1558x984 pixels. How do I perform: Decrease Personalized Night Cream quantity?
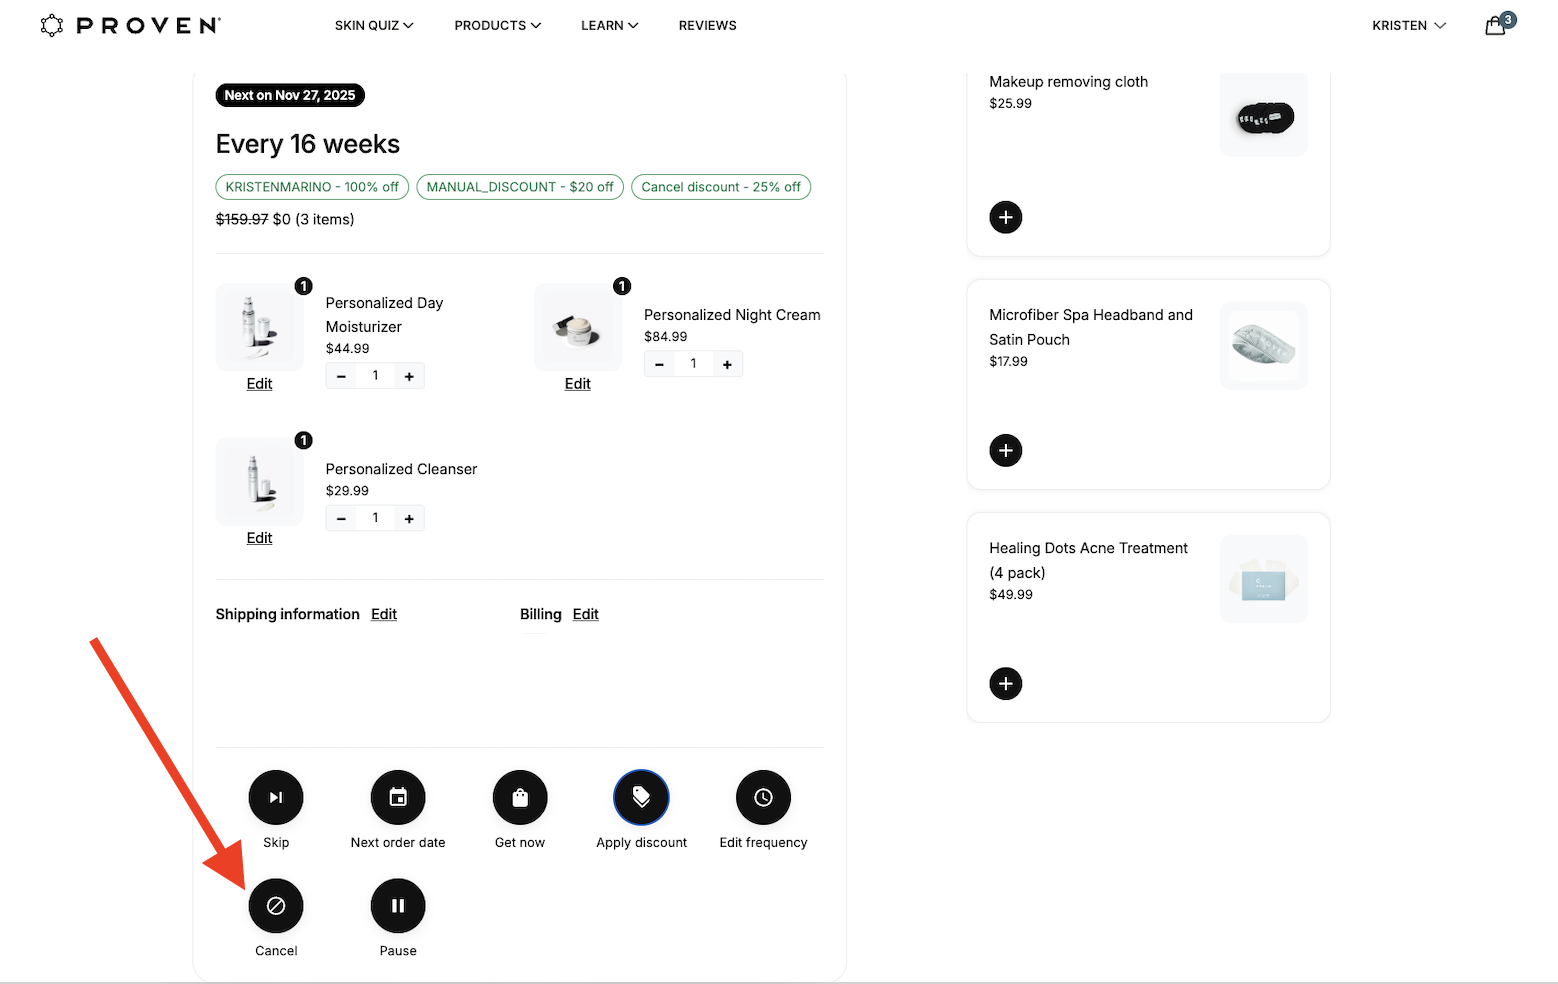click(x=659, y=364)
